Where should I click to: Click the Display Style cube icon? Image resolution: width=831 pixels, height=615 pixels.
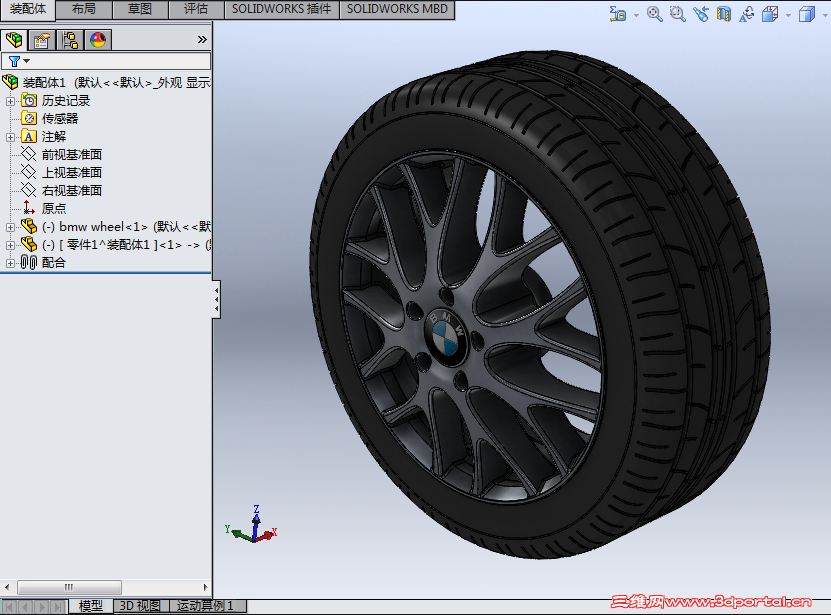[x=807, y=14]
